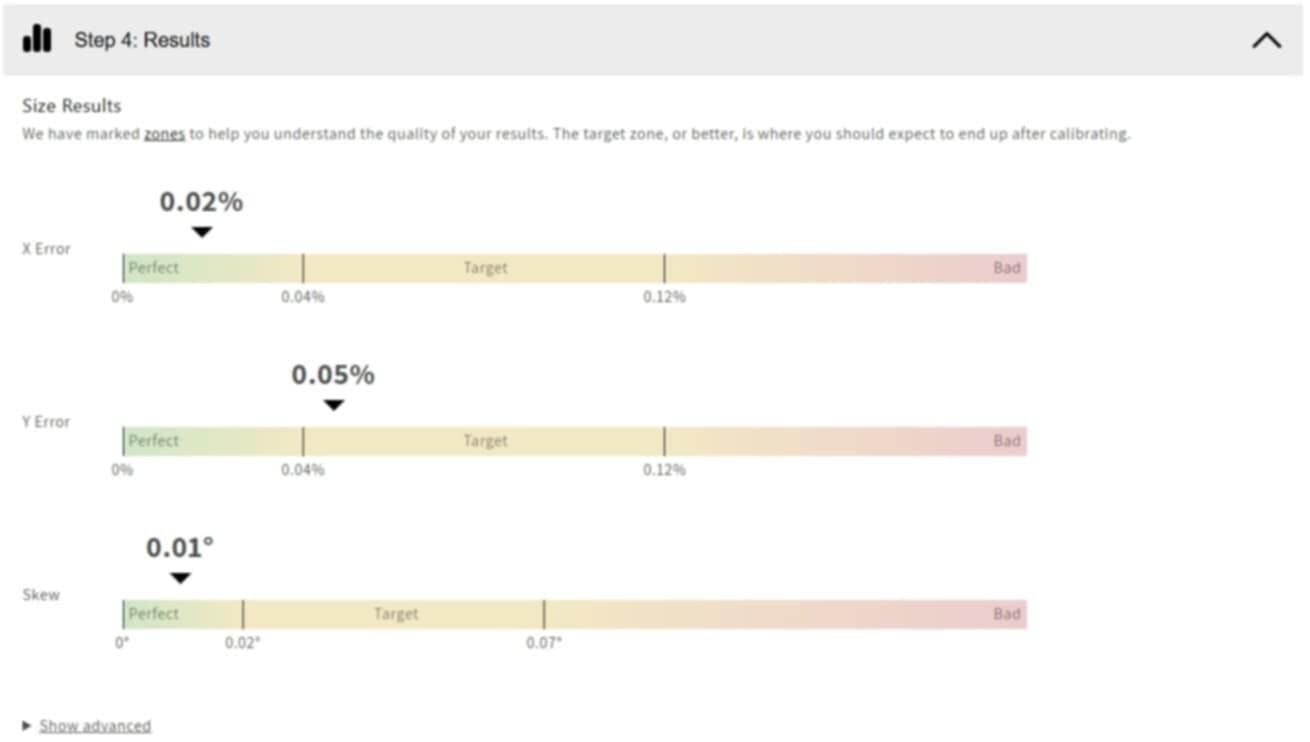
Task: Click the disclosure triangle before Show advanced
Action: tap(27, 726)
